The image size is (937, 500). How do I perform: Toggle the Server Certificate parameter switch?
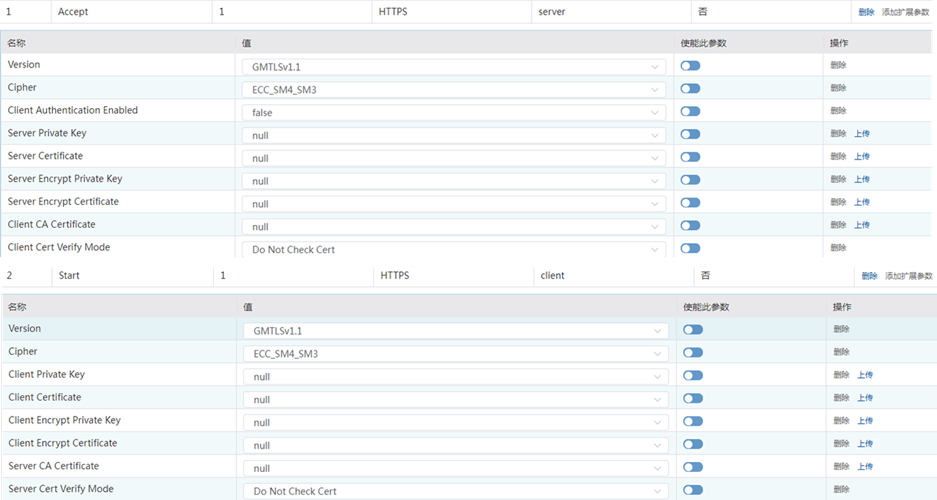coord(690,157)
